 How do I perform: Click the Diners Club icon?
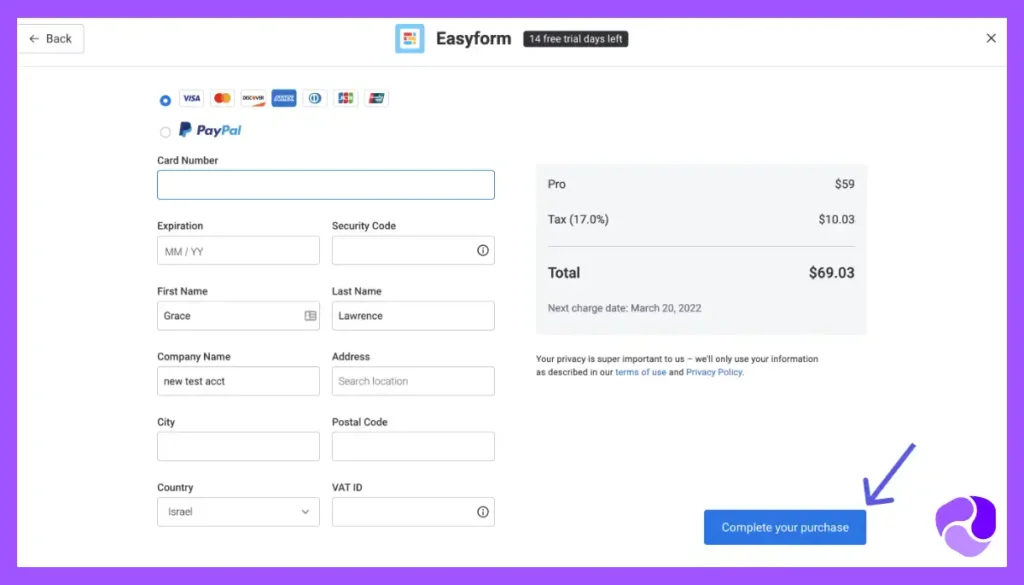click(x=314, y=98)
